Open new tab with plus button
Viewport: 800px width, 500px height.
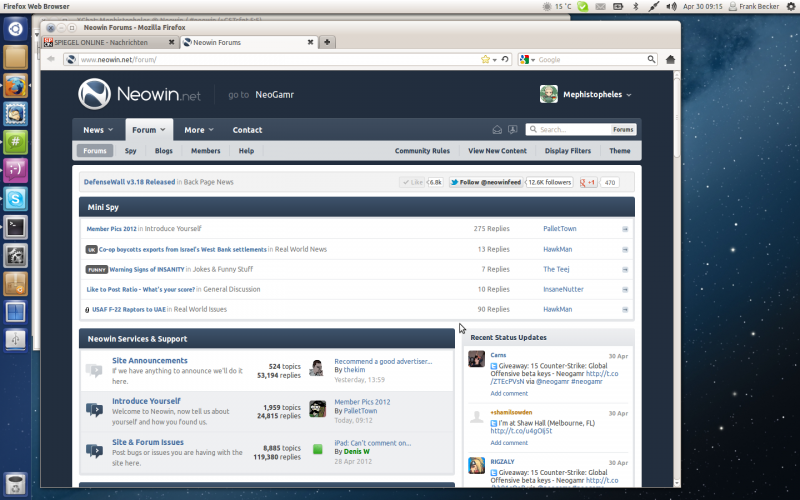point(327,42)
